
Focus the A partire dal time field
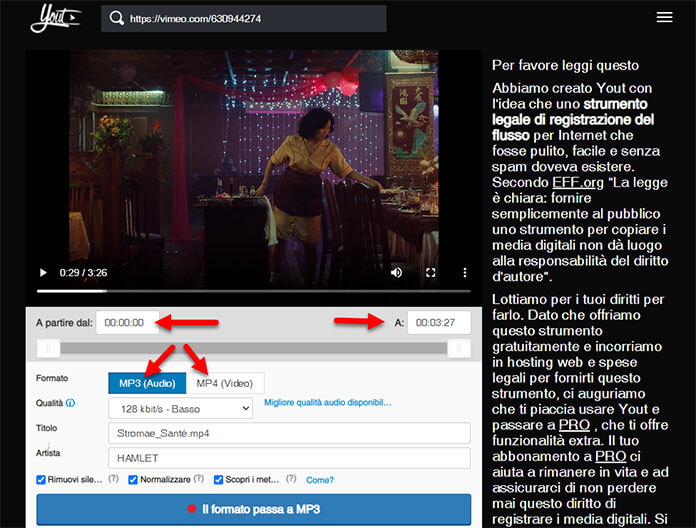point(127,323)
